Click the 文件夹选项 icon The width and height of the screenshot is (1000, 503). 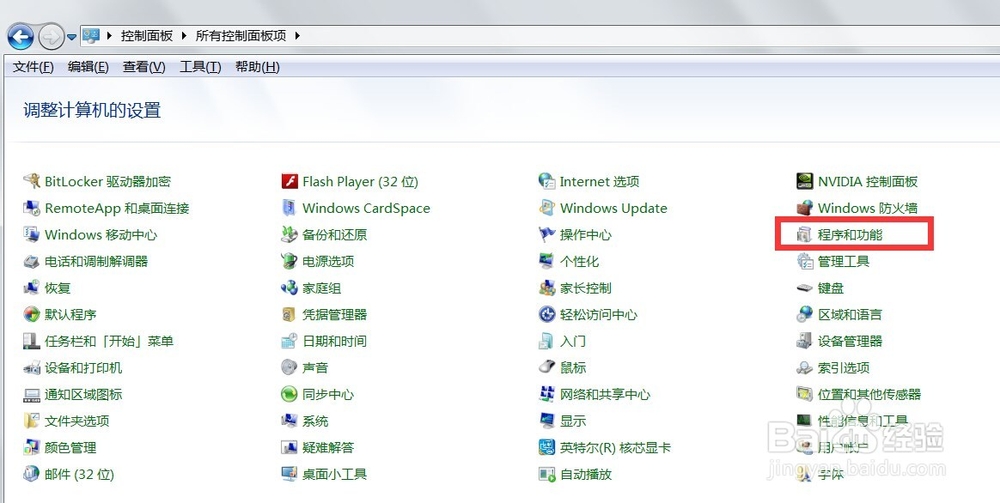pos(31,421)
